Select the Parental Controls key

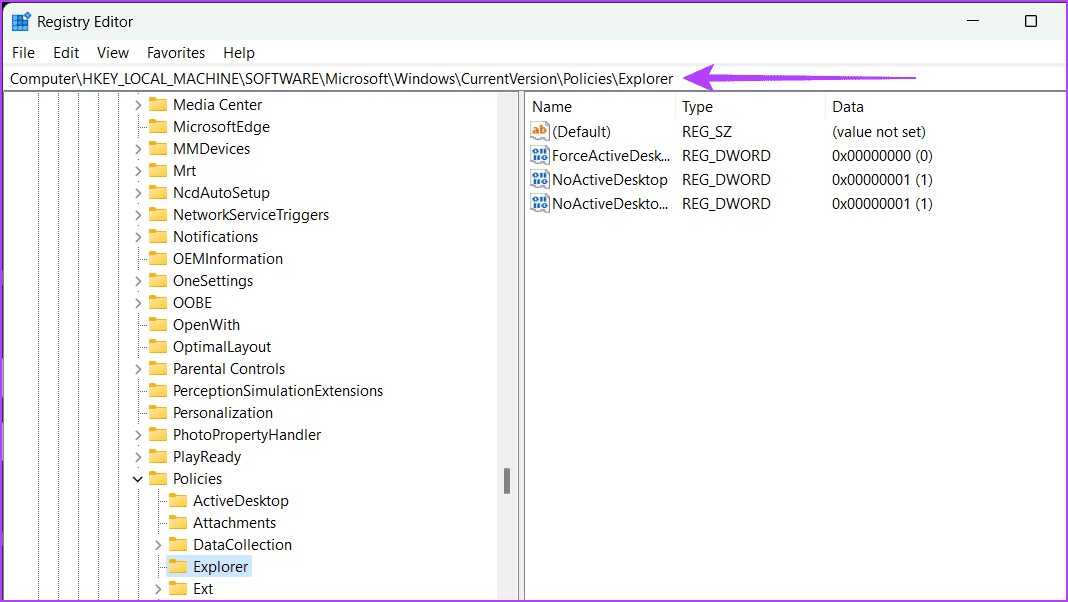pyautogui.click(x=229, y=368)
